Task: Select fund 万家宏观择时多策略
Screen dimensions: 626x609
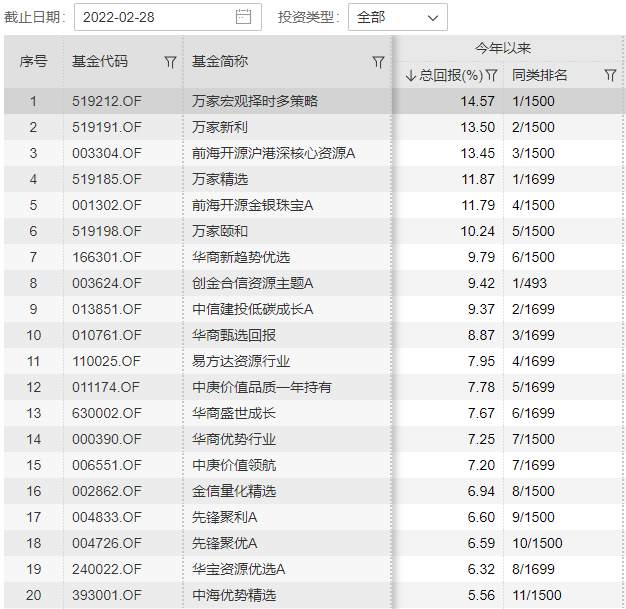Action: (255, 101)
